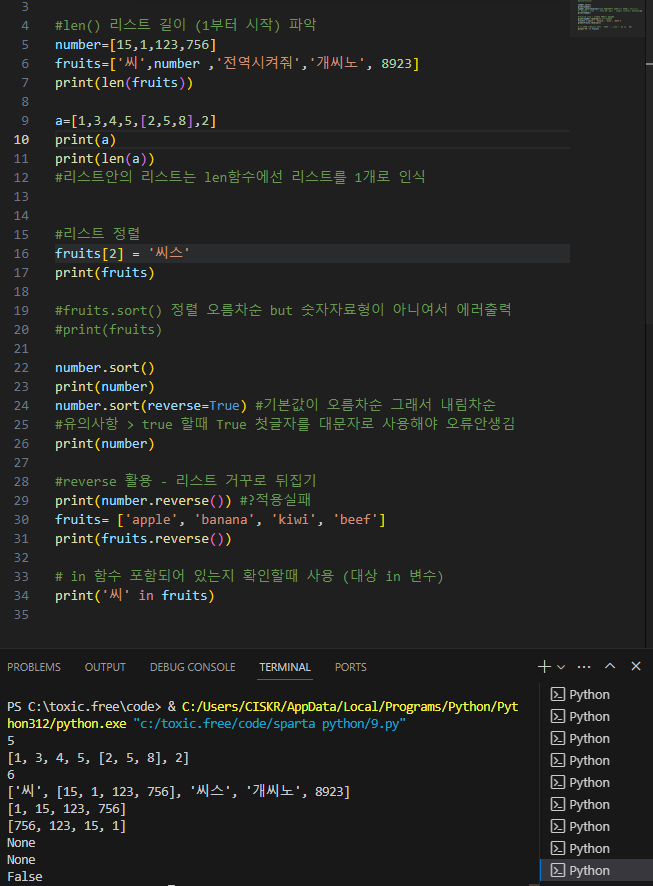Place cursor in the print(a) line
The height and width of the screenshot is (886, 653).
[x=85, y=140]
